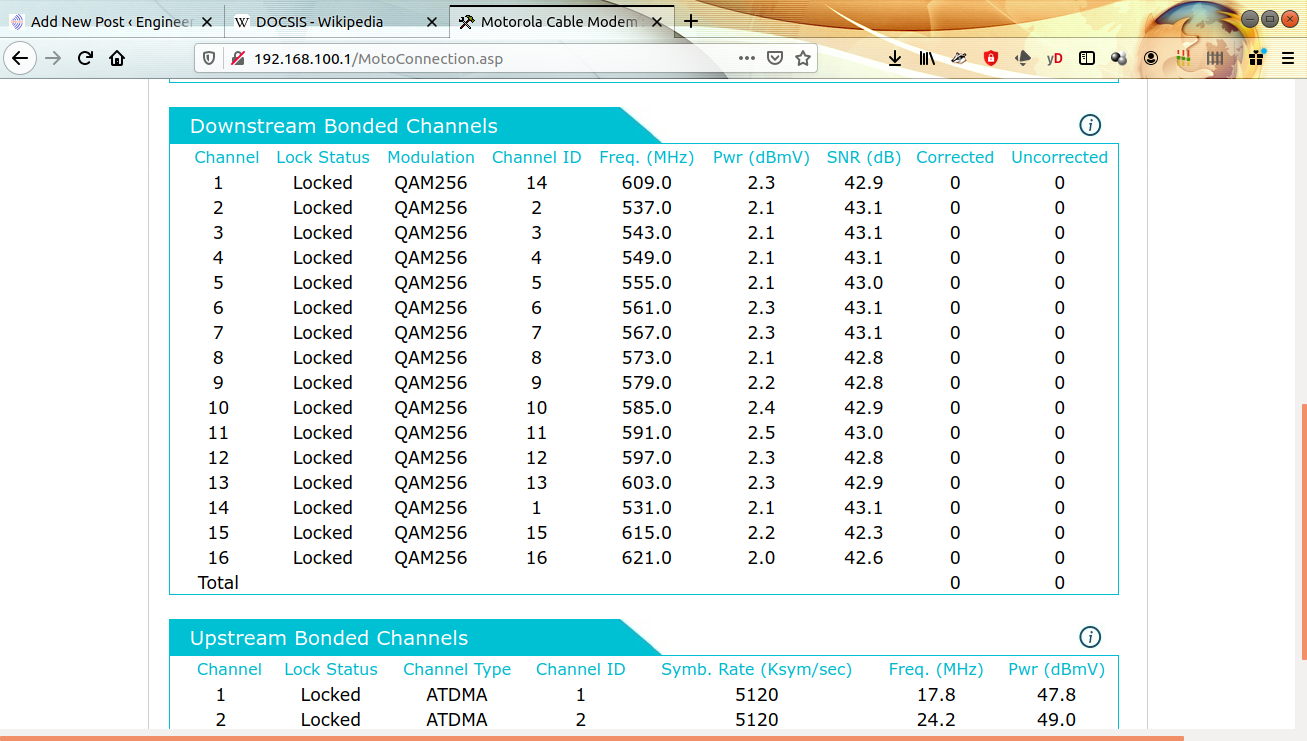Go back to the previous page

point(20,59)
